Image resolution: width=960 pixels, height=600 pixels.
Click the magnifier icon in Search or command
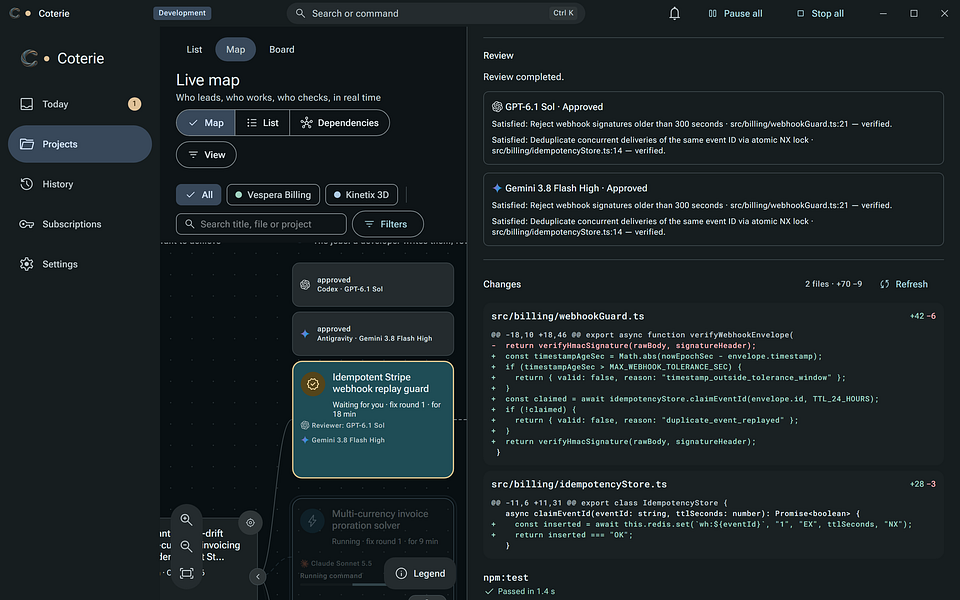[301, 13]
